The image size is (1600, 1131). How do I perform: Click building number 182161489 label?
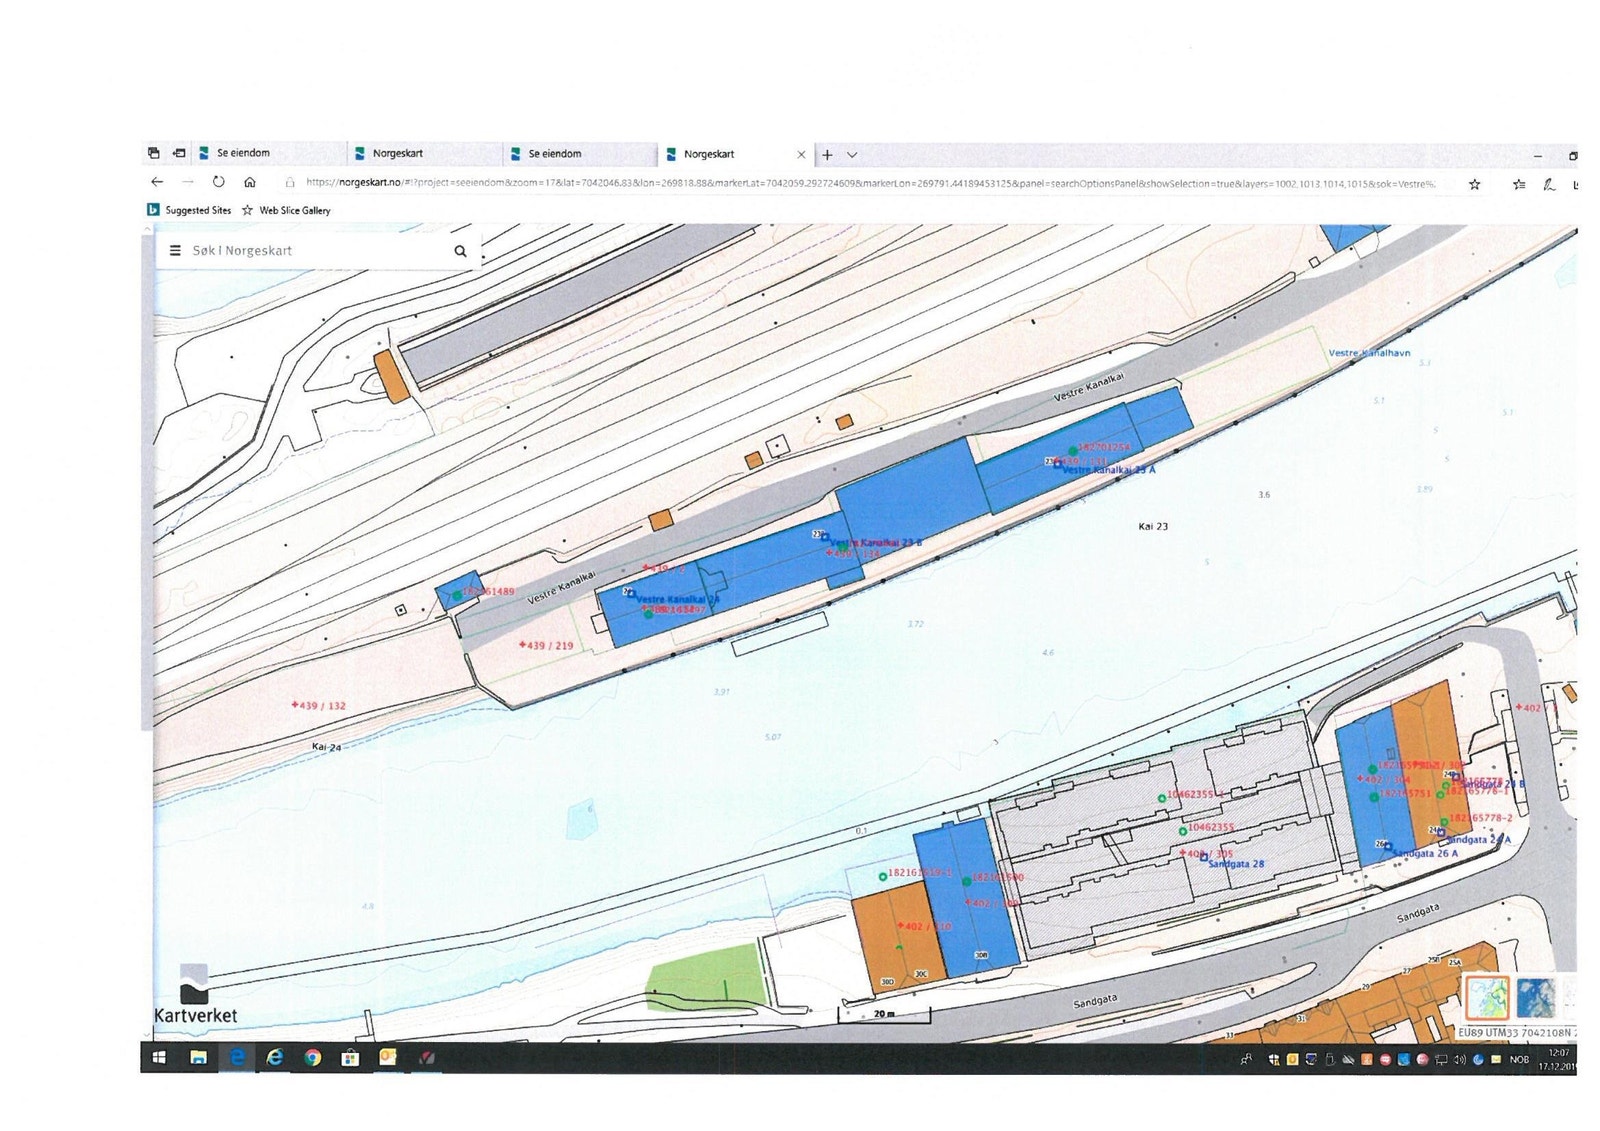pos(487,592)
